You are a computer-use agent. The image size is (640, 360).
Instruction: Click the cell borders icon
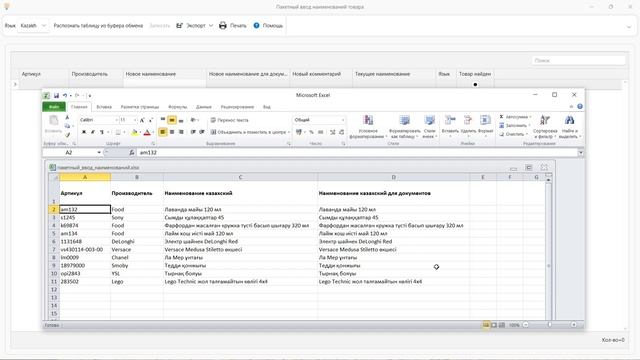pos(118,132)
